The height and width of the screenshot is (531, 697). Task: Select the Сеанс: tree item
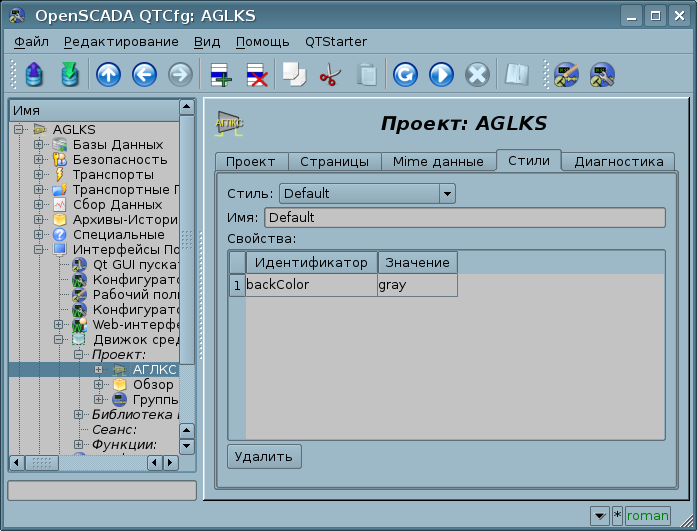coord(114,430)
